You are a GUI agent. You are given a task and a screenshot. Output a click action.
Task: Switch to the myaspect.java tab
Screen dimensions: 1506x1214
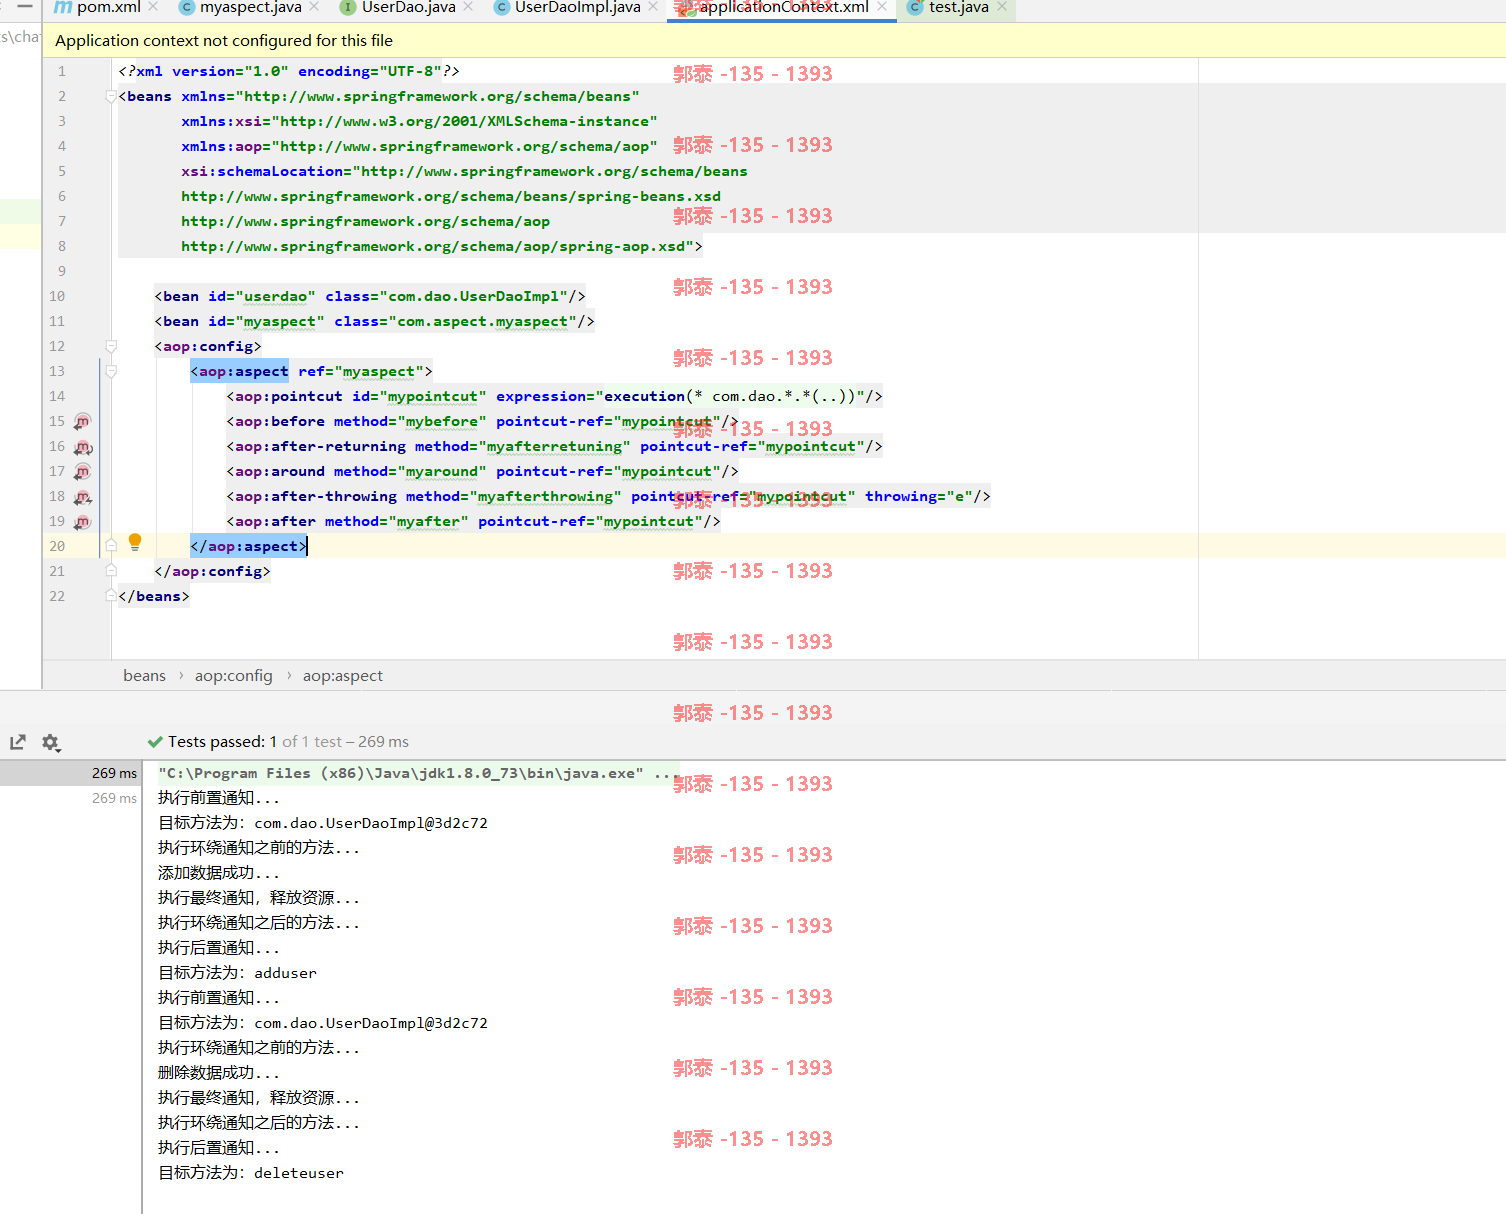(240, 8)
